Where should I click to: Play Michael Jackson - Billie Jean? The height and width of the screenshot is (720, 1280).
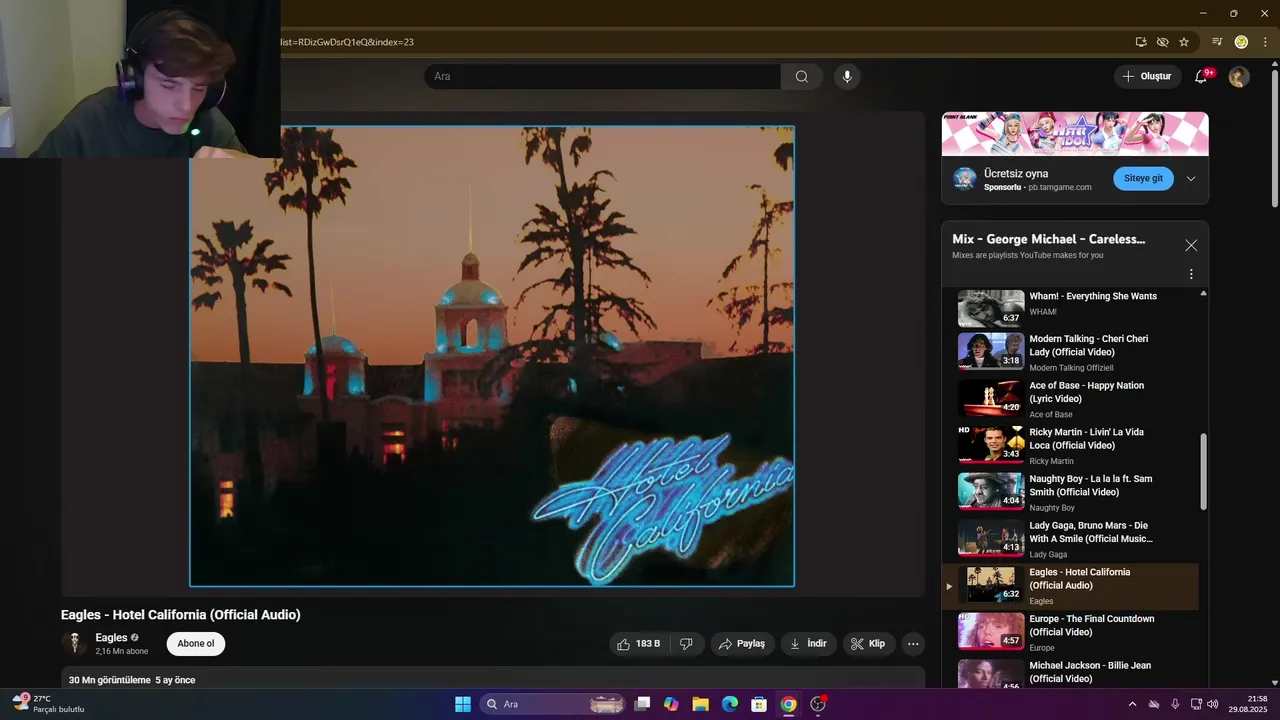1070,674
